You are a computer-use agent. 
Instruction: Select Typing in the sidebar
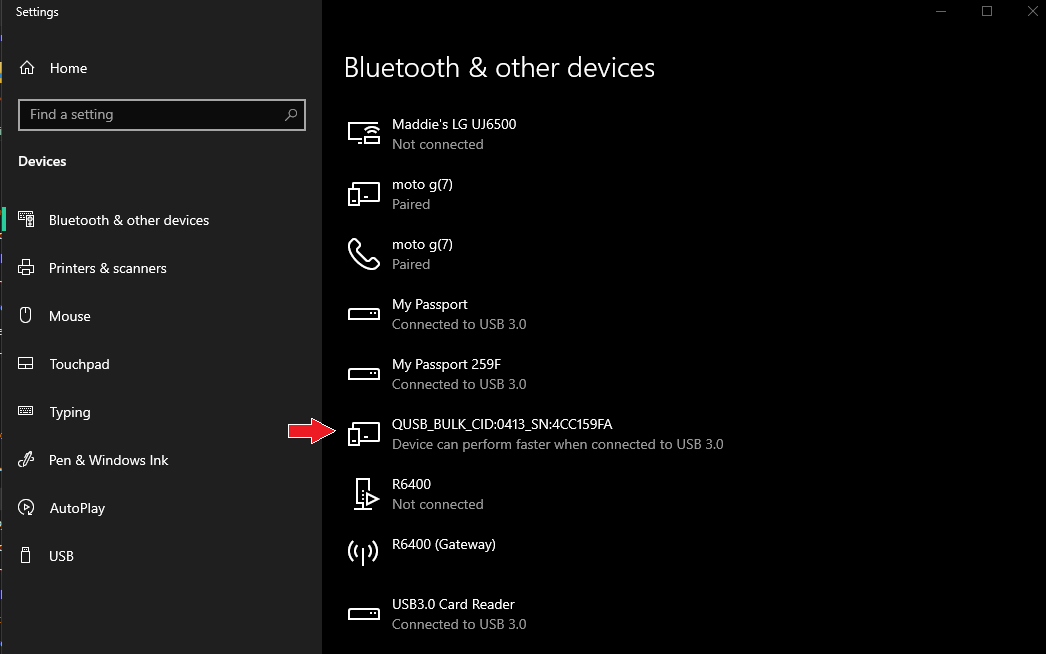click(x=70, y=412)
